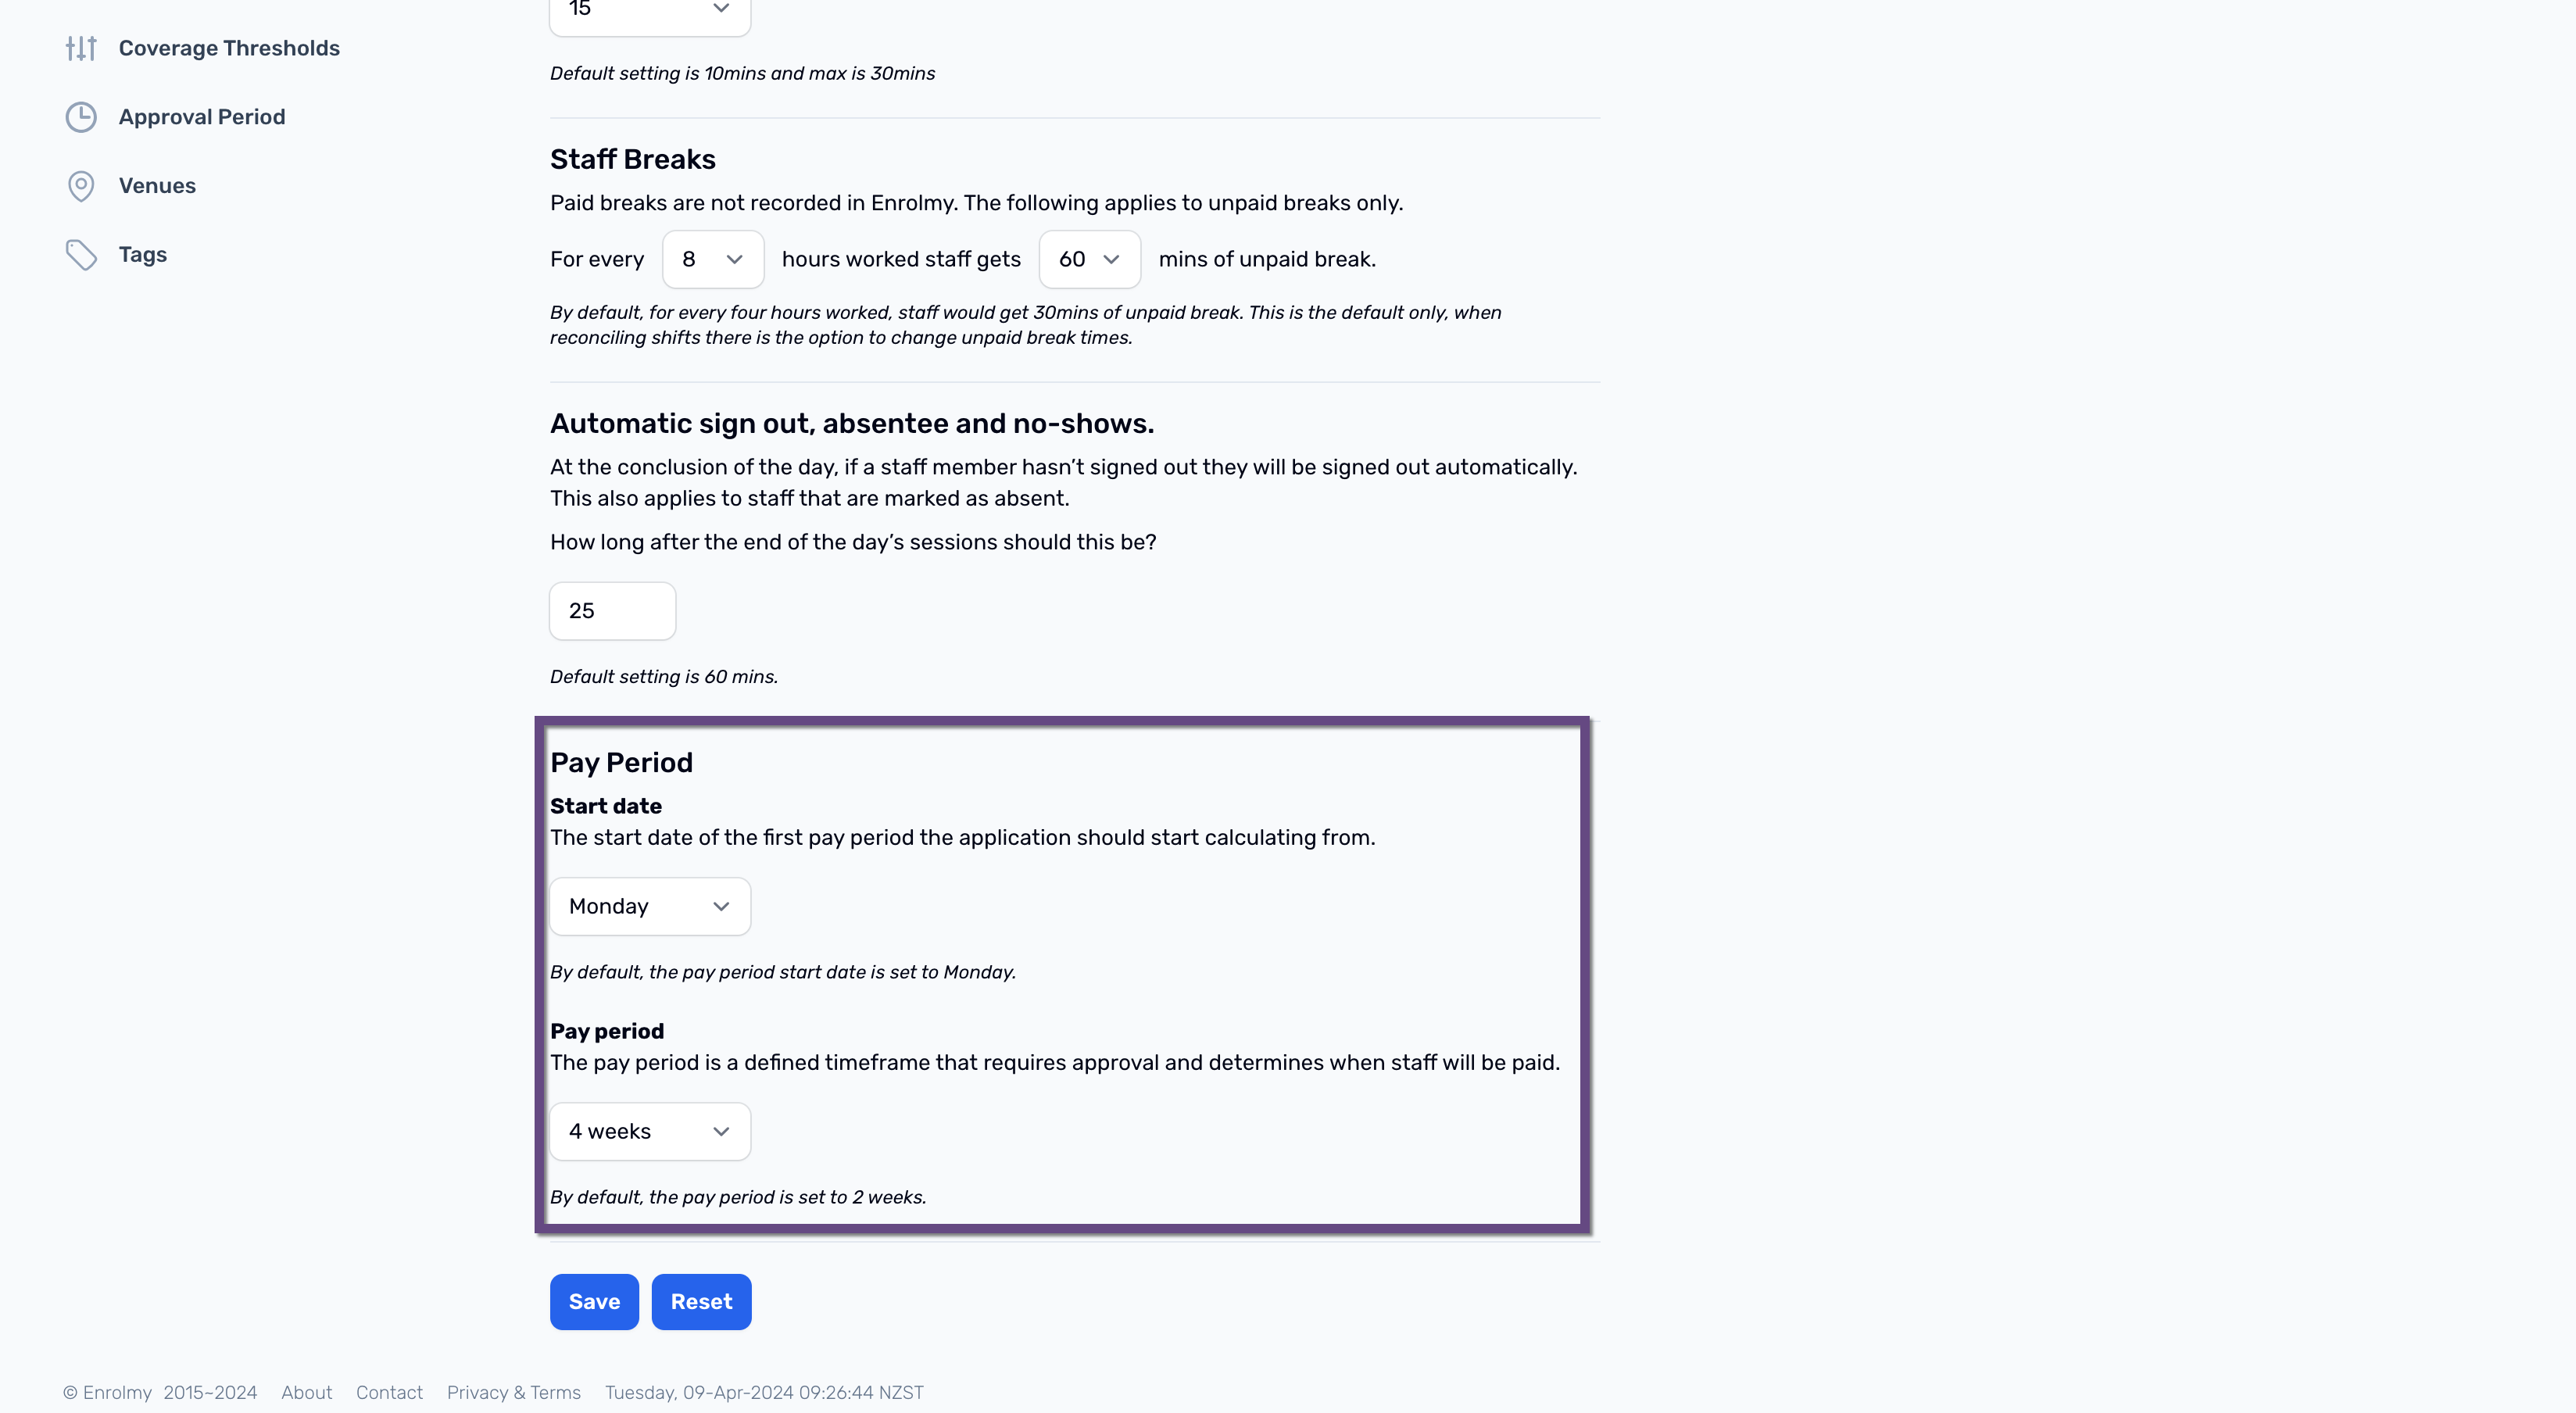This screenshot has width=2576, height=1413.
Task: Navigate to Venues menu item
Action: tap(156, 186)
